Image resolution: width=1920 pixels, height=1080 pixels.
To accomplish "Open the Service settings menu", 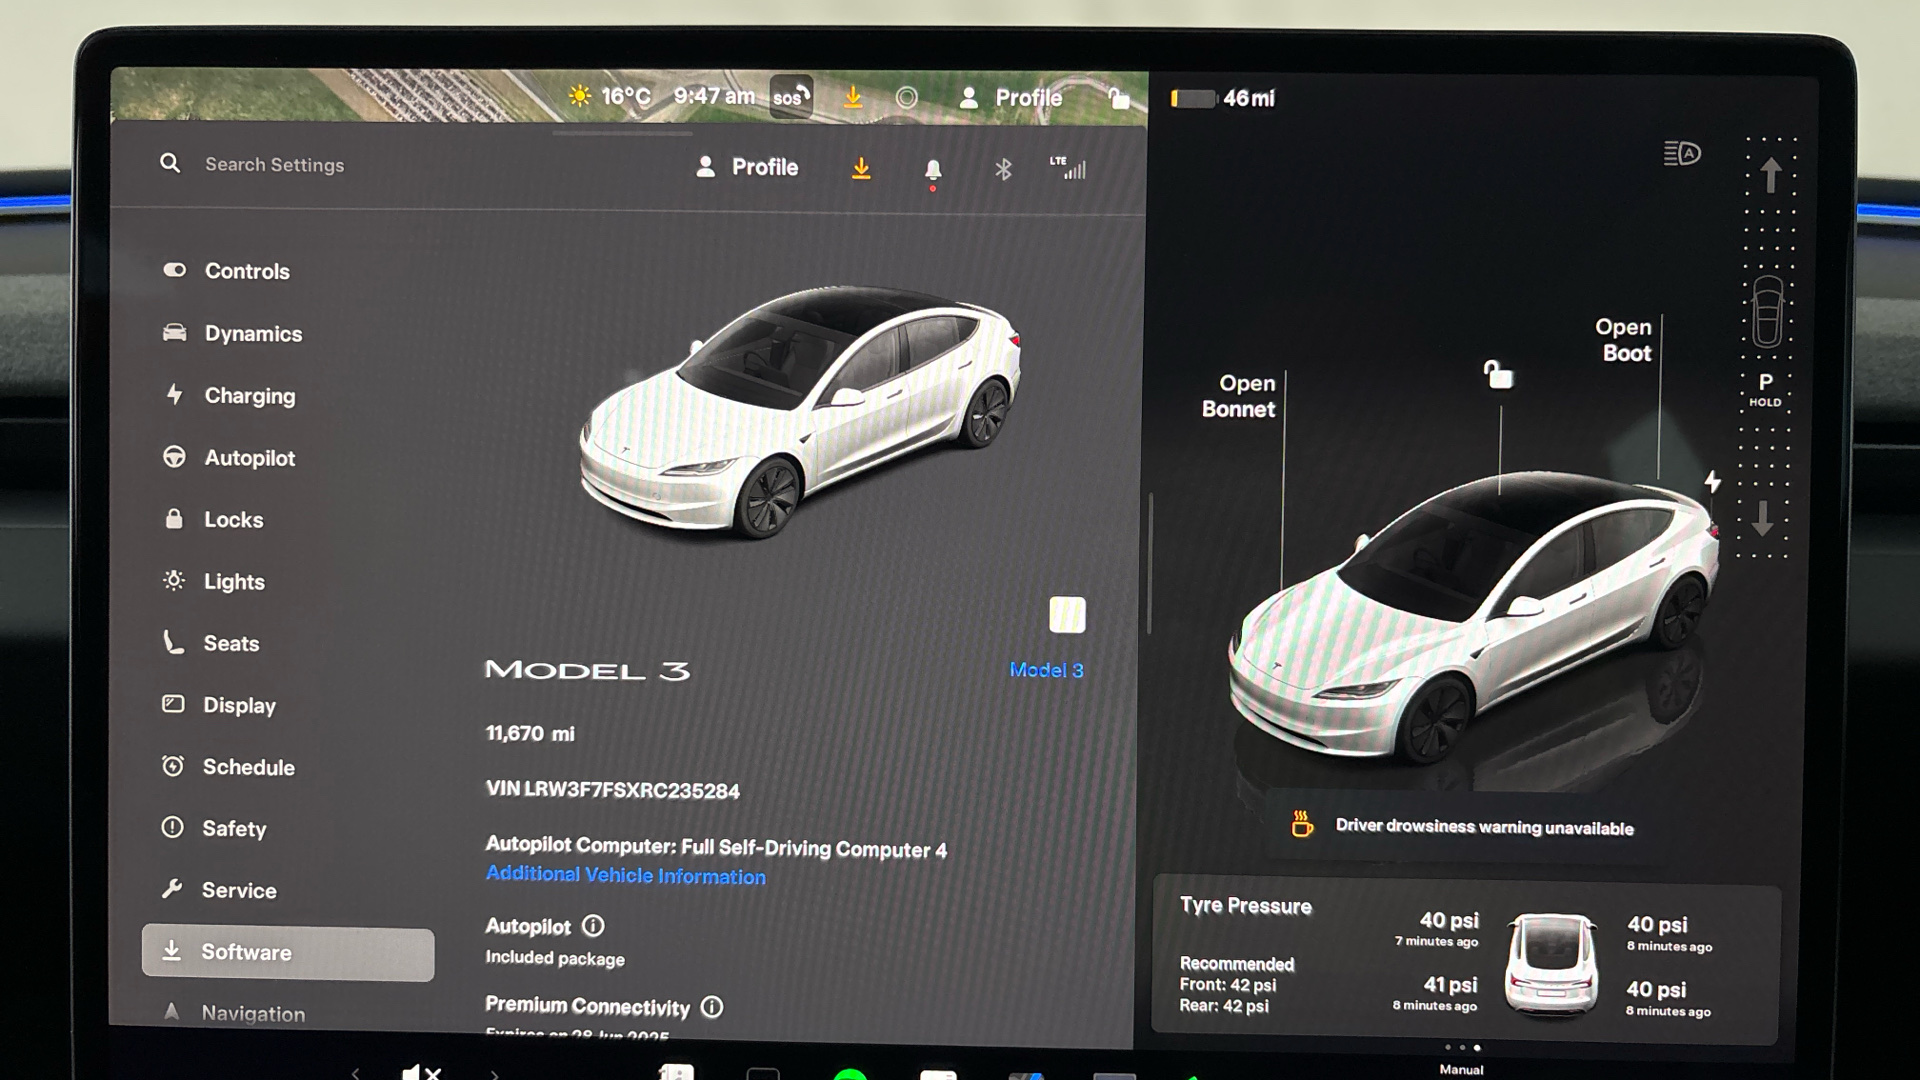I will 219,890.
